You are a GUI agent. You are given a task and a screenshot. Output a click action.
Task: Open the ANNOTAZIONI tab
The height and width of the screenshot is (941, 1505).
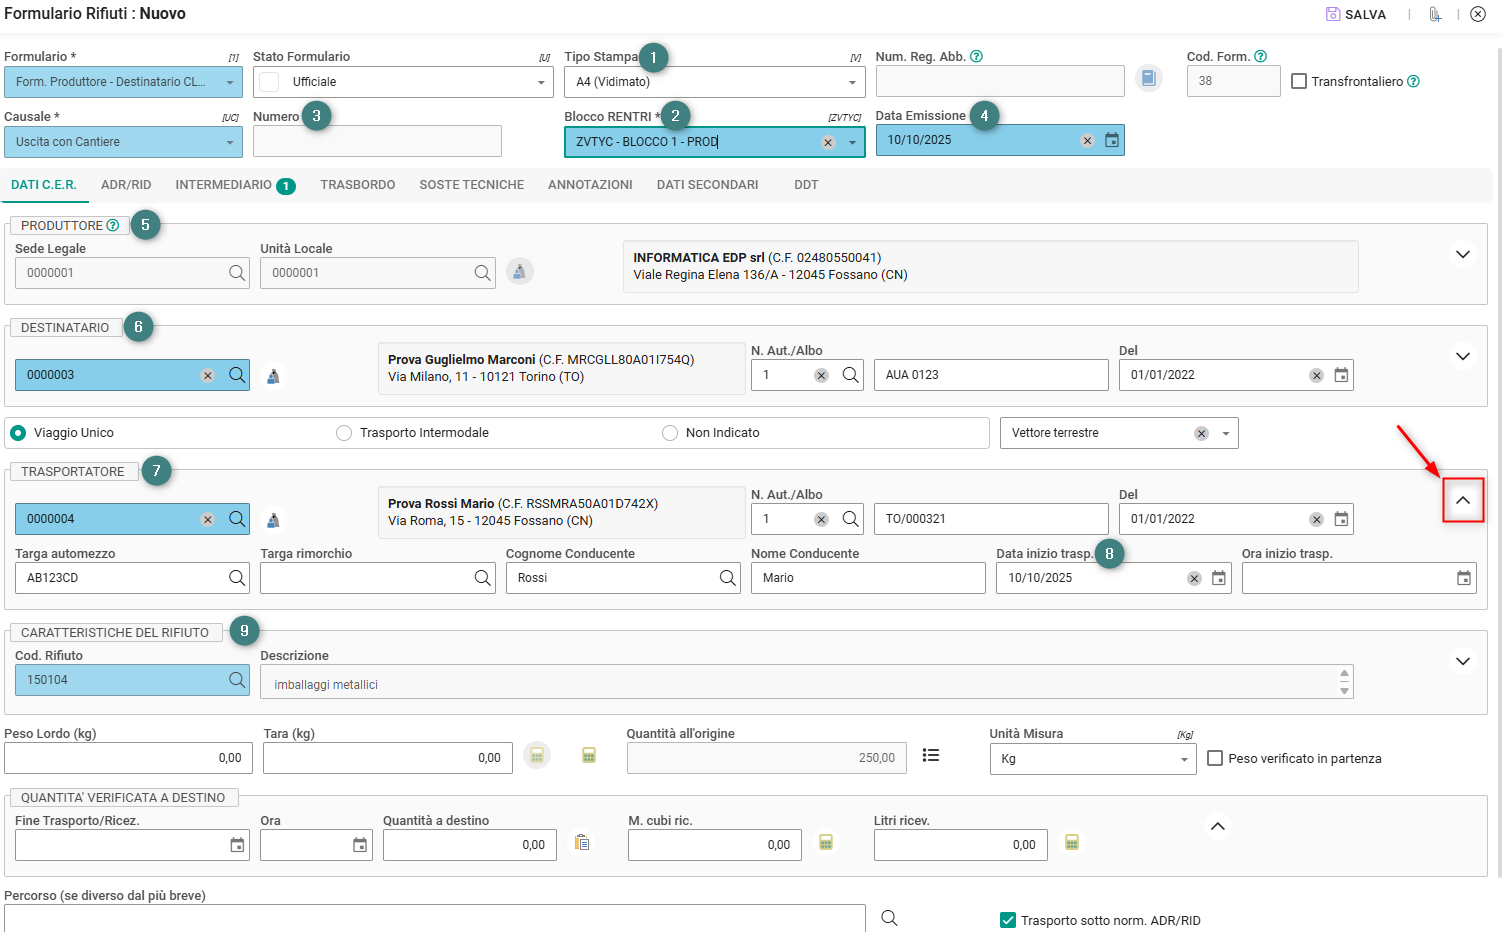(590, 185)
